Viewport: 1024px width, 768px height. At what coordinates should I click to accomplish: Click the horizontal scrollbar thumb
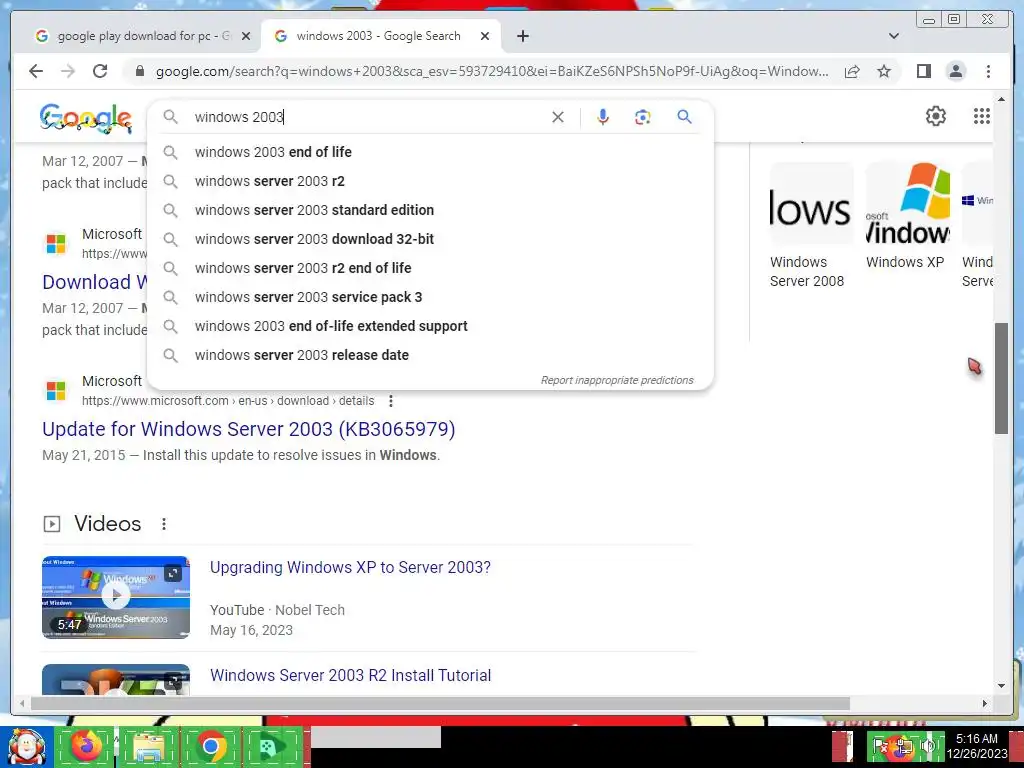[x=440, y=703]
